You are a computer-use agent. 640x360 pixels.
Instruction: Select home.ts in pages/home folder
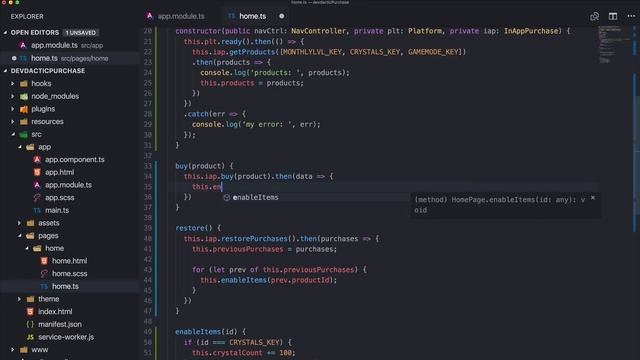(x=65, y=286)
